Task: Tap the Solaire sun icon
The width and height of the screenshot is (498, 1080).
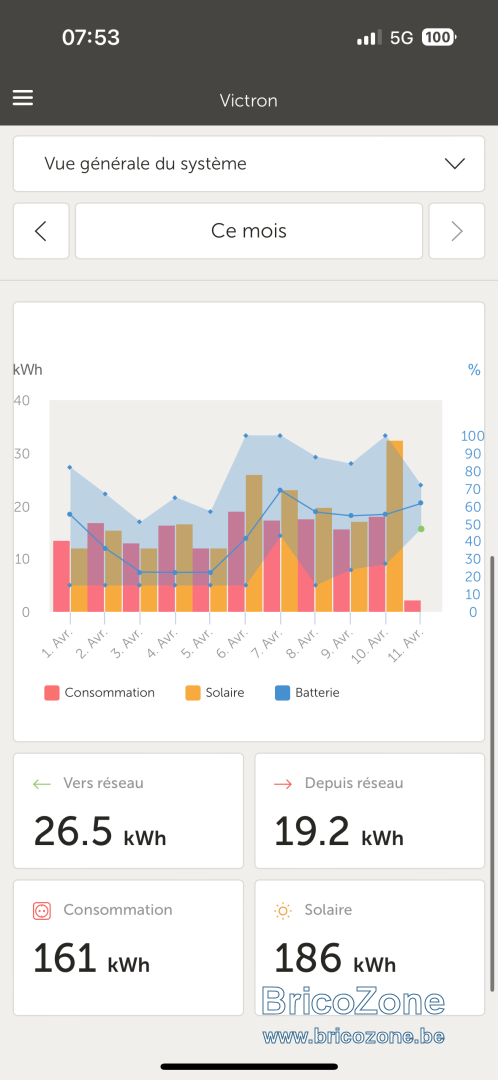Action: (x=283, y=911)
